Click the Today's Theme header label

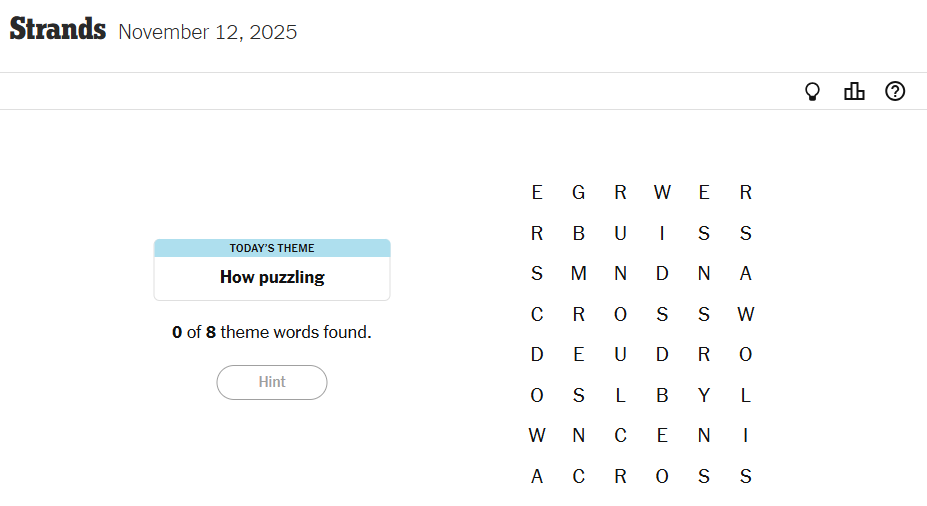coord(272,248)
